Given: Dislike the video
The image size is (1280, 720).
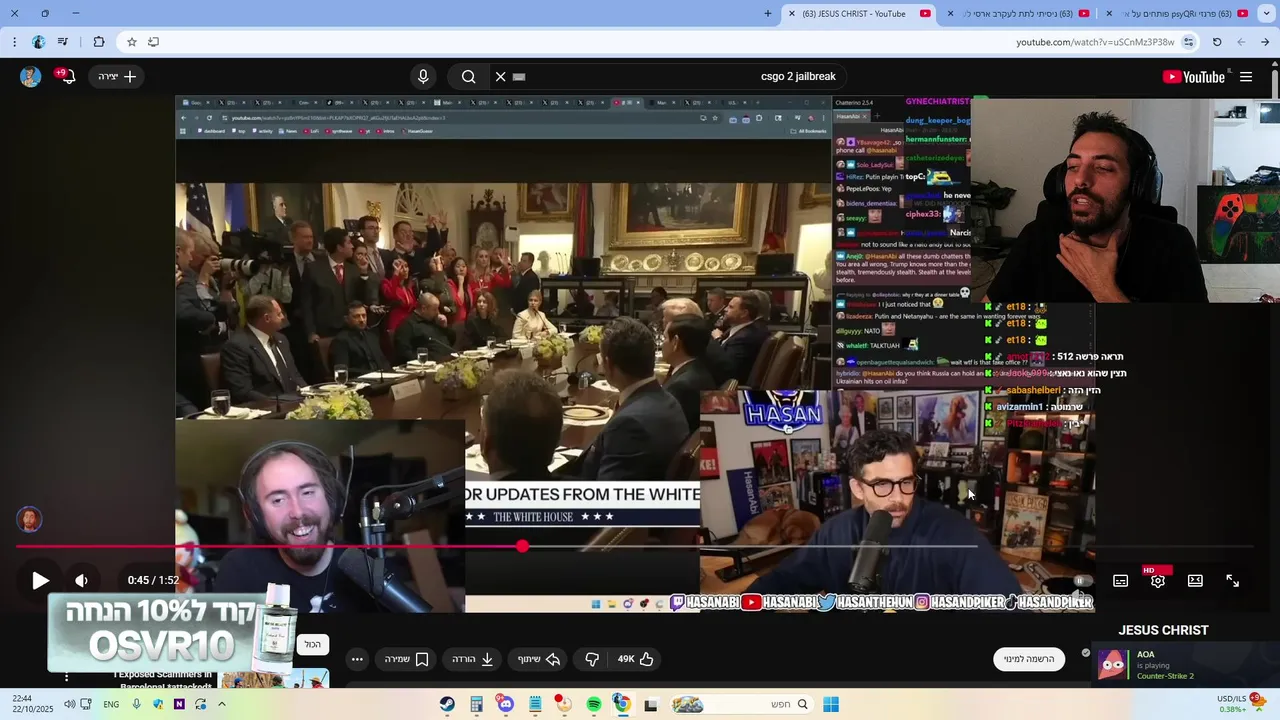Looking at the screenshot, I should click(592, 659).
